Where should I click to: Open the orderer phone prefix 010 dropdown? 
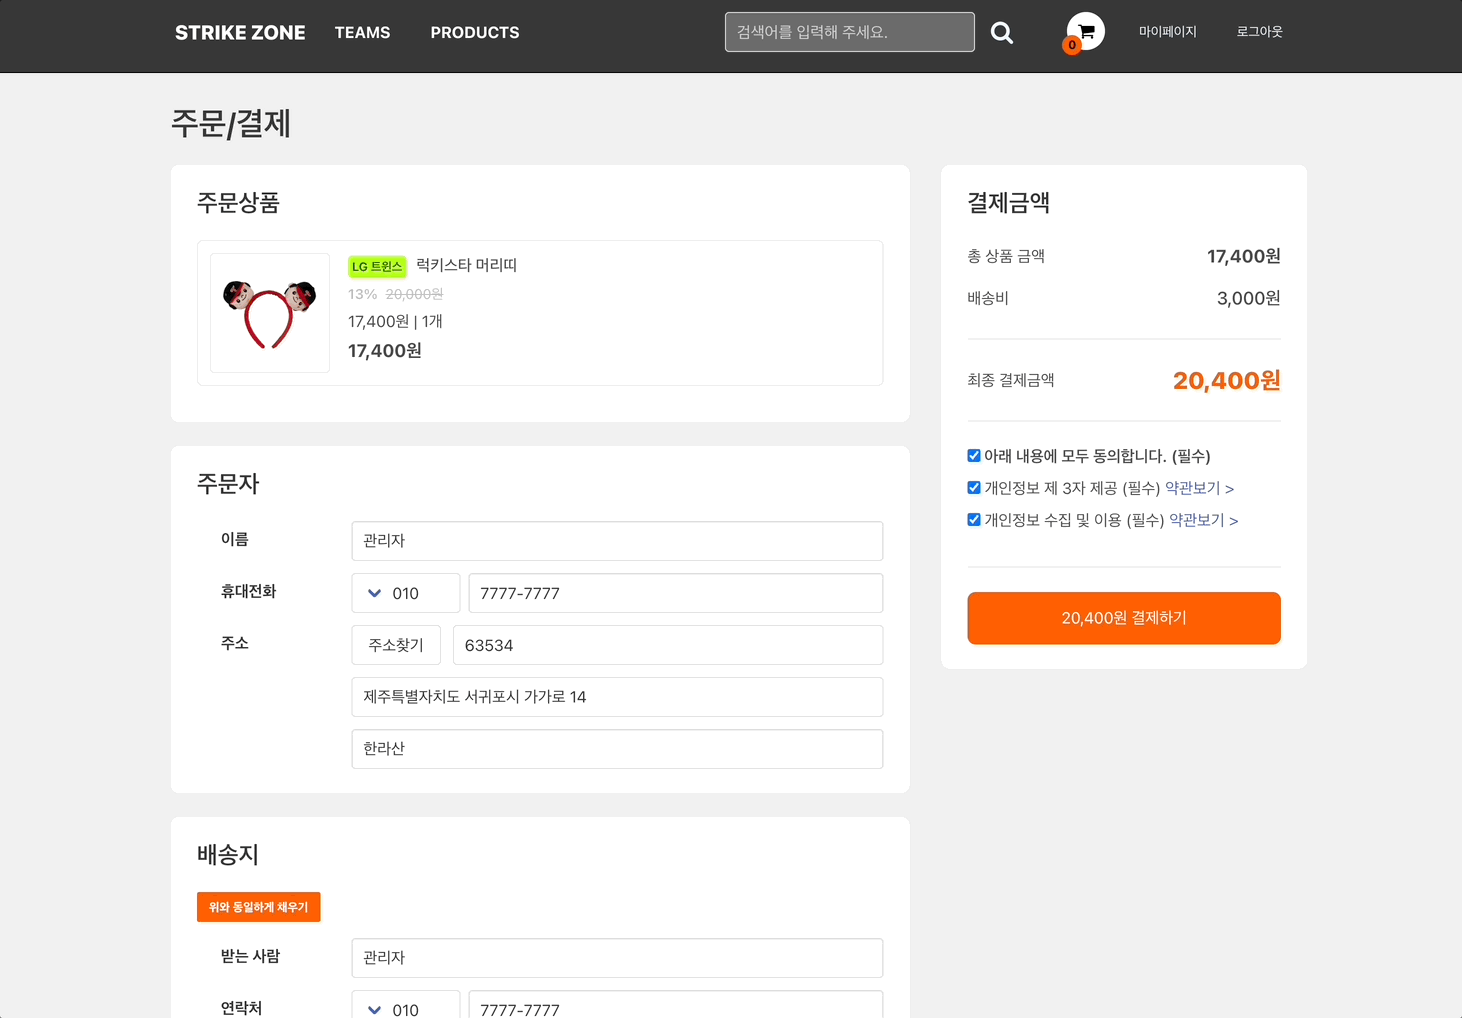(x=405, y=593)
